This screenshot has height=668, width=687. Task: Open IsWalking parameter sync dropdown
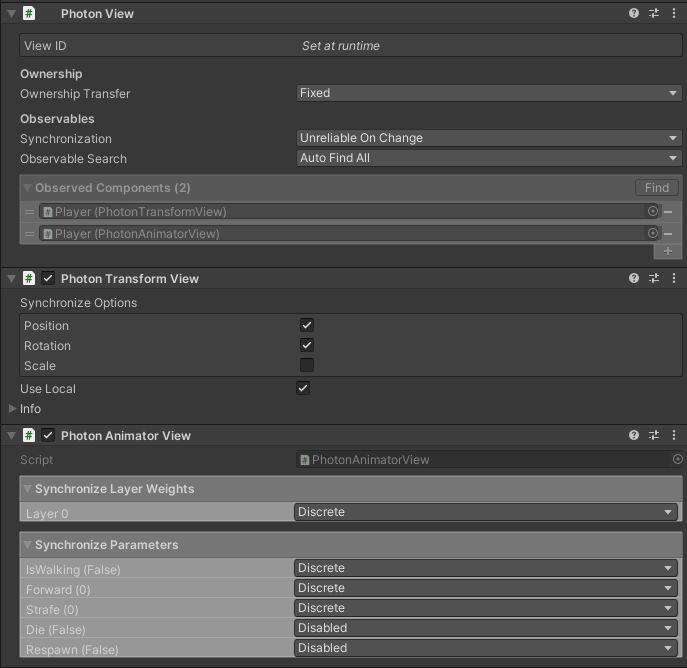[x=486, y=568]
